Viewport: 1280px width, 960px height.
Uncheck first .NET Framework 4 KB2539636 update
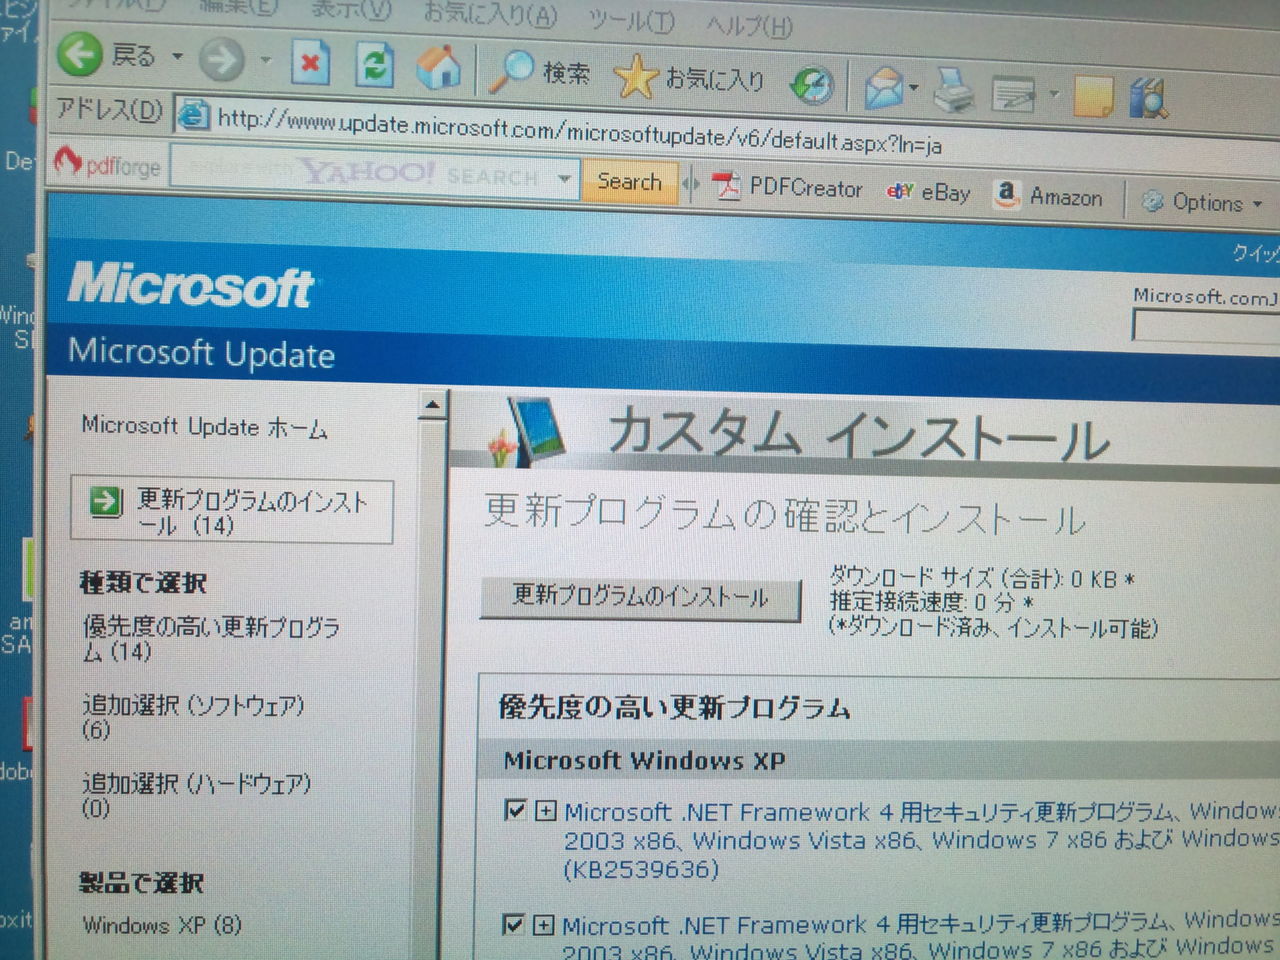click(515, 809)
